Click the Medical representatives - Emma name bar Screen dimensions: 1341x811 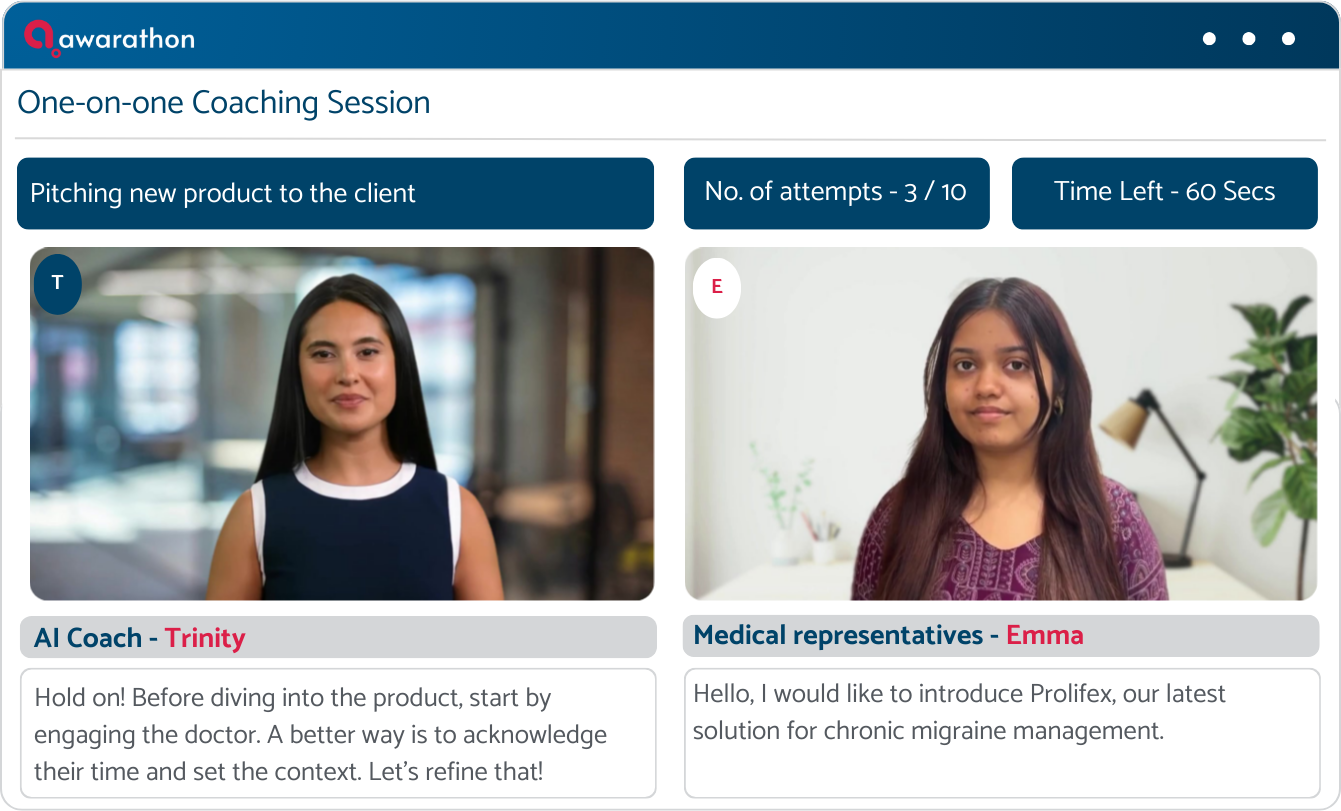pos(1001,636)
